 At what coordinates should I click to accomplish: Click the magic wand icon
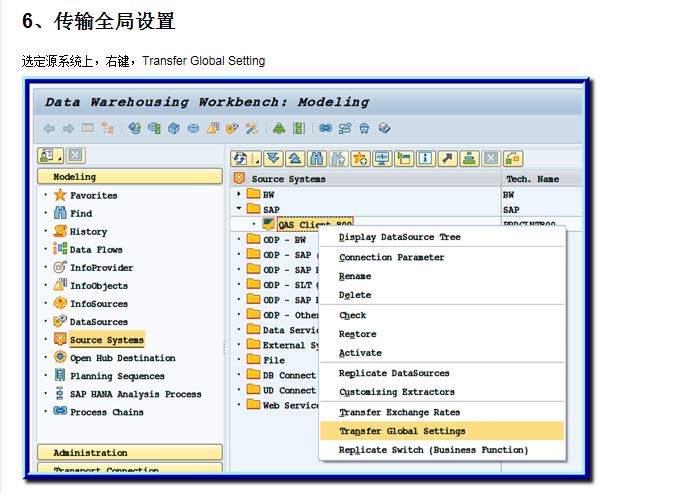(x=252, y=128)
